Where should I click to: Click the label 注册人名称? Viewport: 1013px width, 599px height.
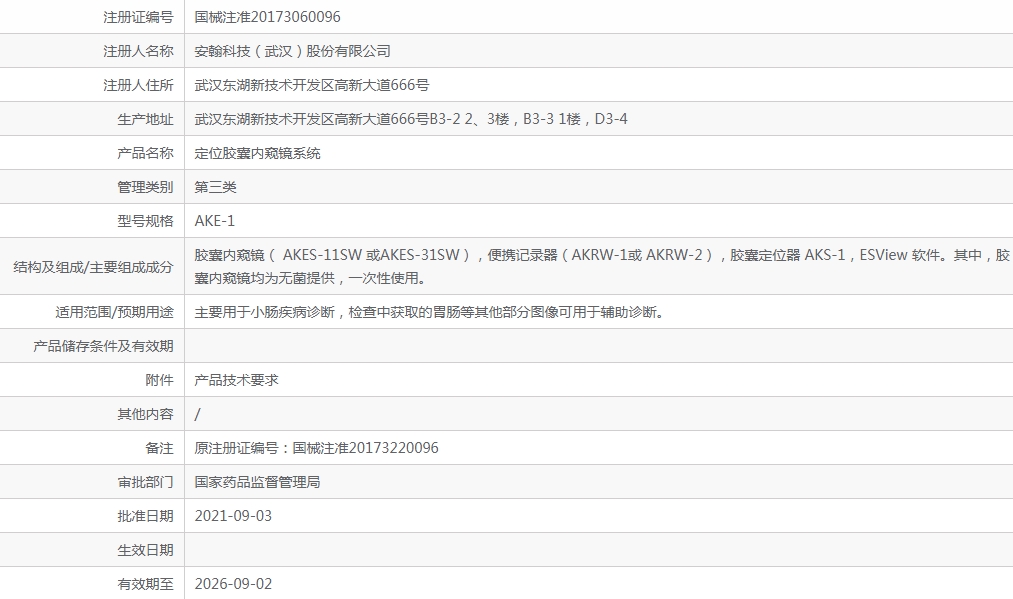pyautogui.click(x=138, y=51)
